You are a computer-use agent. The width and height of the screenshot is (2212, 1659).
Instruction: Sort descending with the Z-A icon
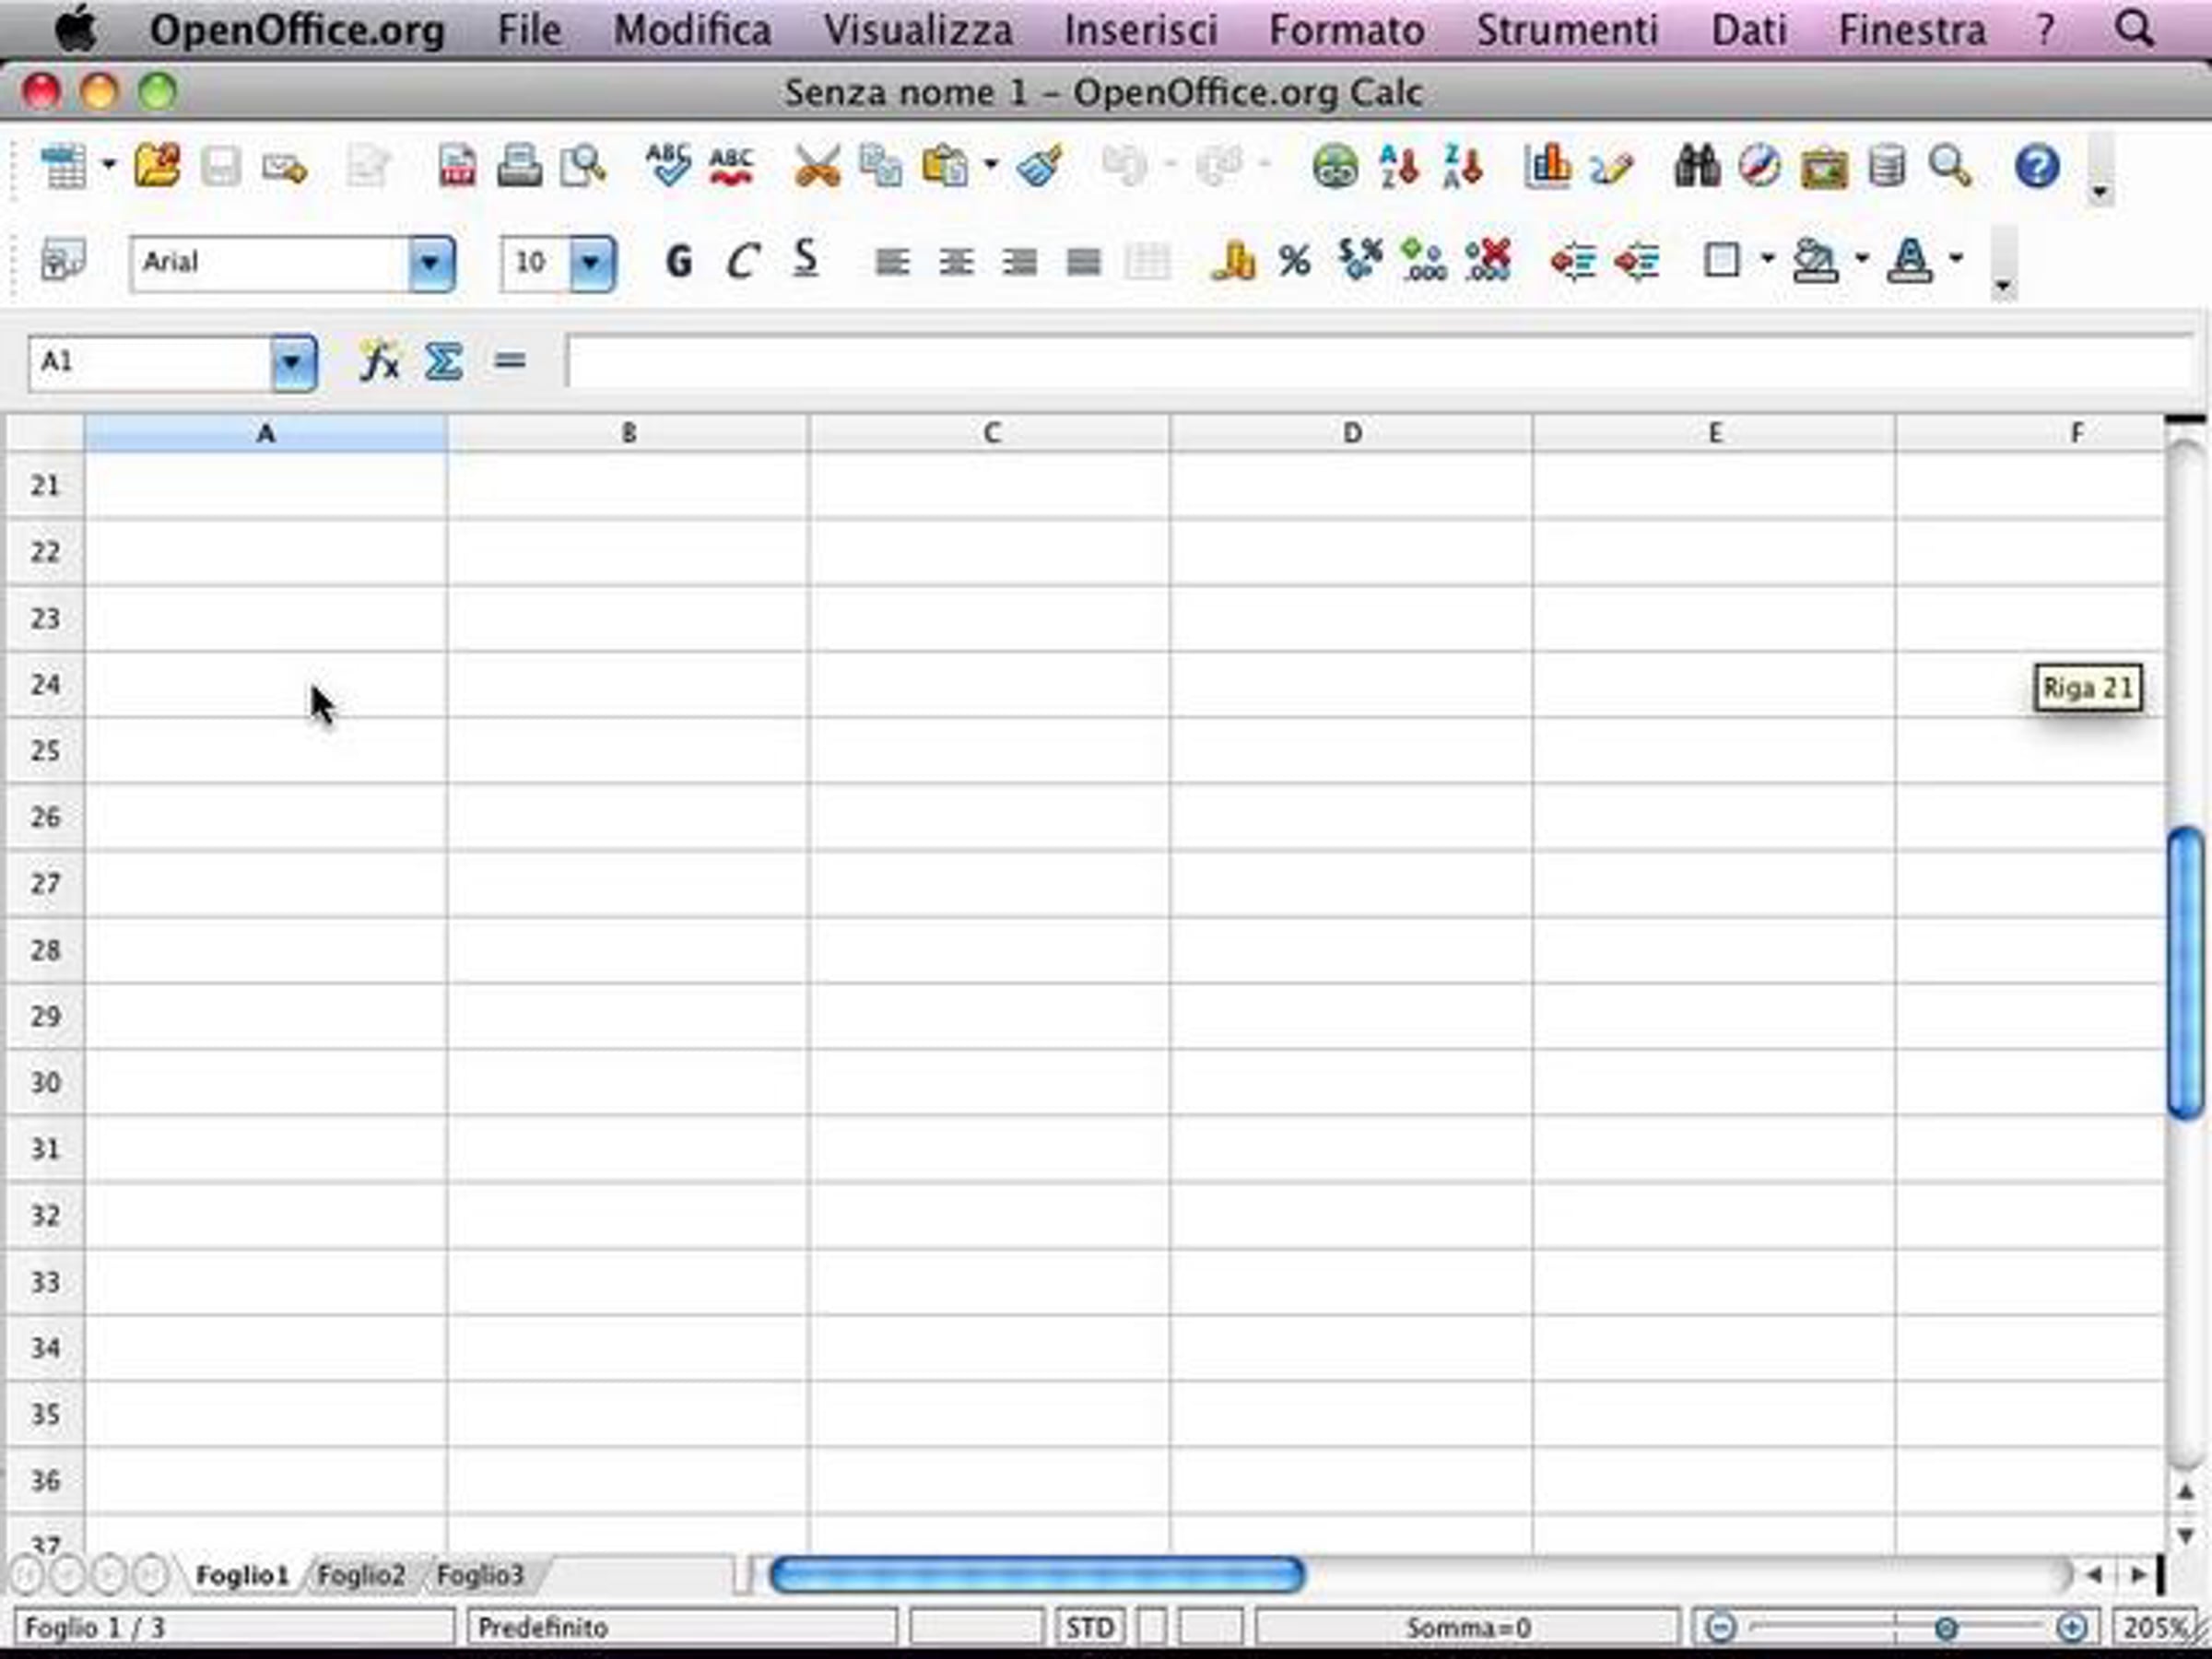tap(1462, 166)
